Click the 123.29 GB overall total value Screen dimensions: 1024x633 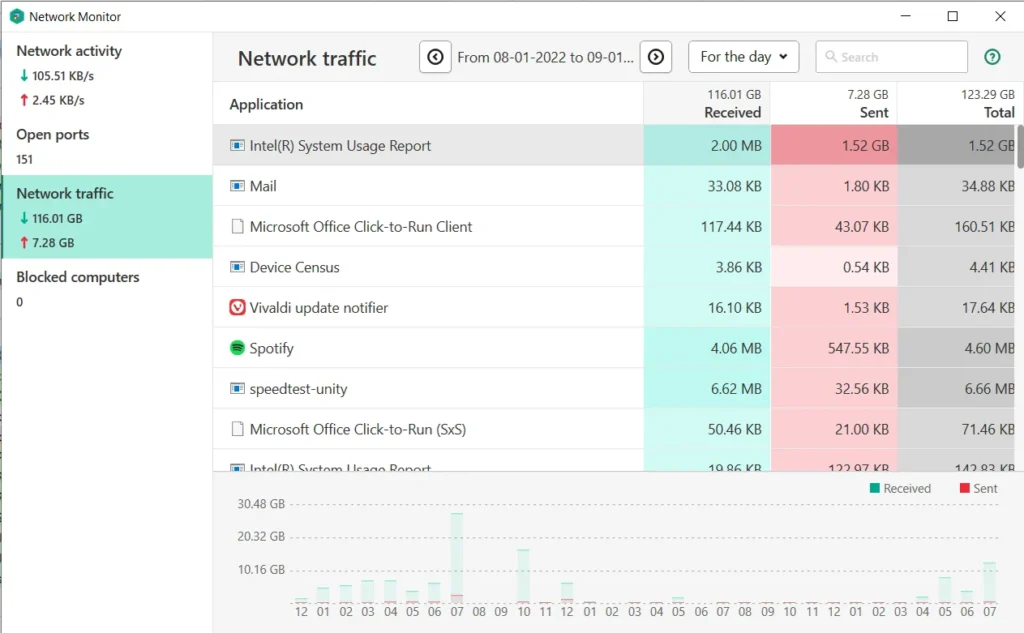pyautogui.click(x=987, y=95)
